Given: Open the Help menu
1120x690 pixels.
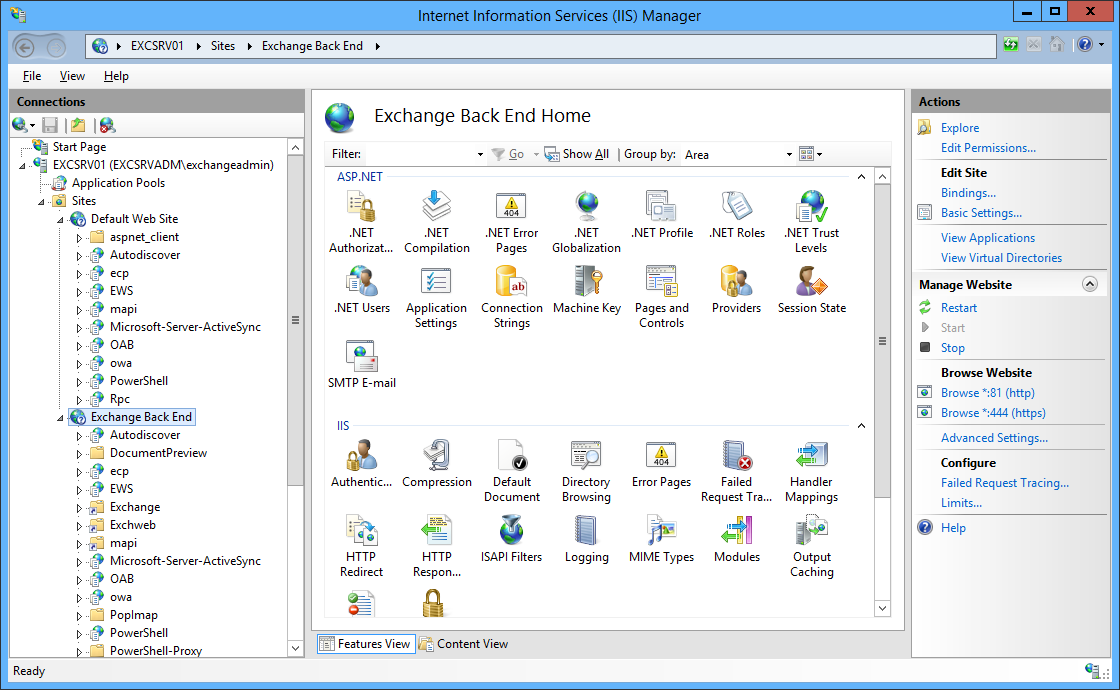Looking at the screenshot, I should coord(116,76).
